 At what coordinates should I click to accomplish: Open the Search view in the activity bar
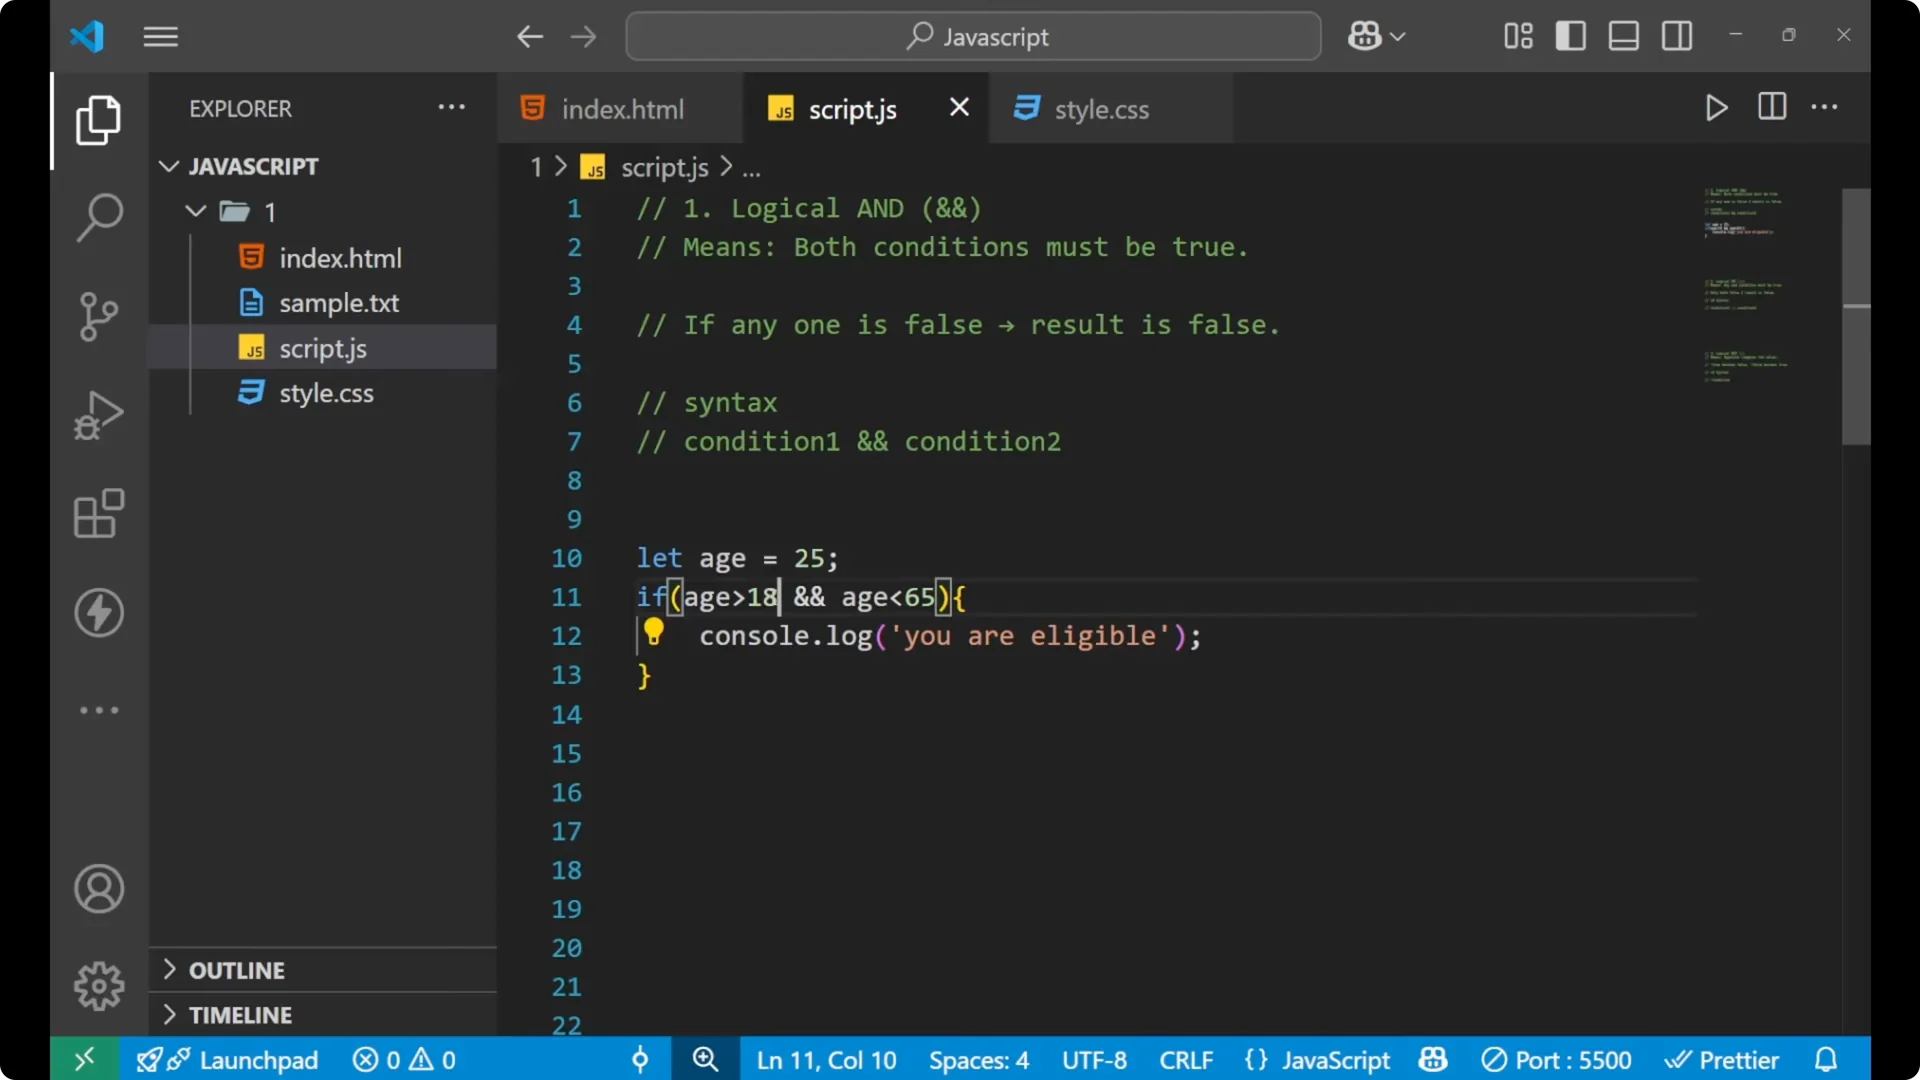click(x=98, y=217)
